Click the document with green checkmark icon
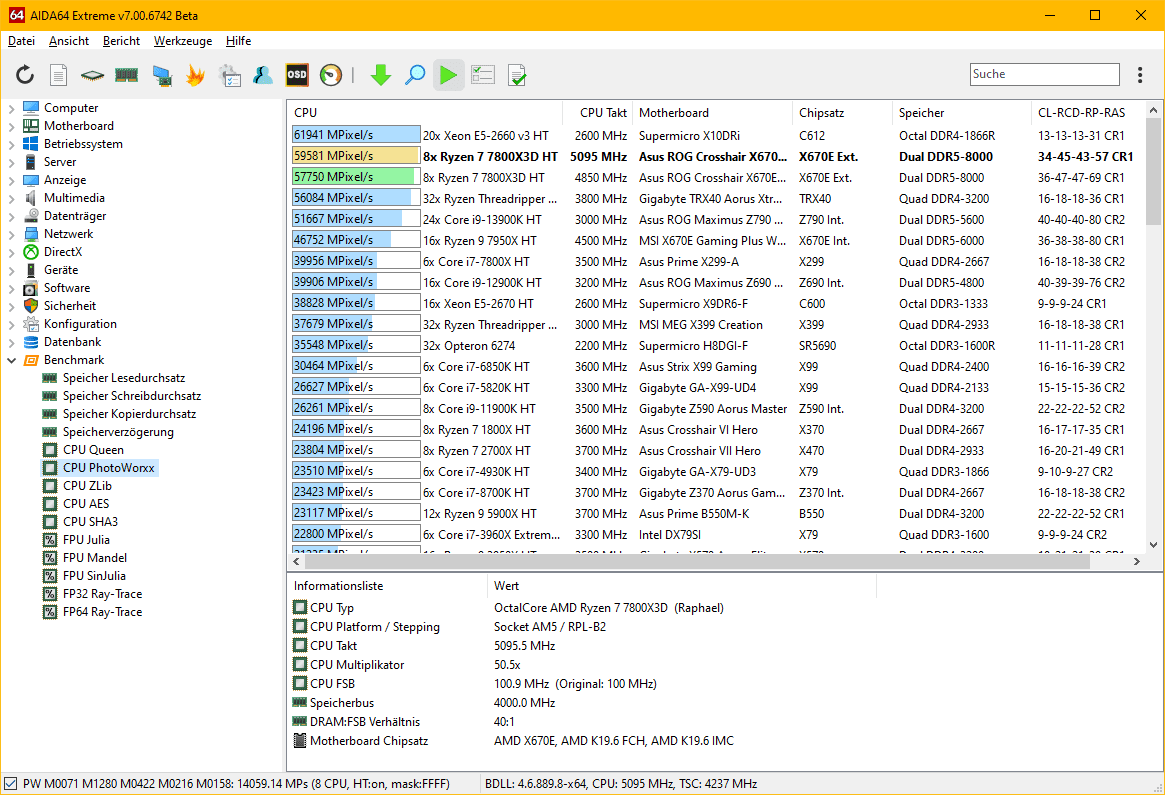 (x=517, y=74)
